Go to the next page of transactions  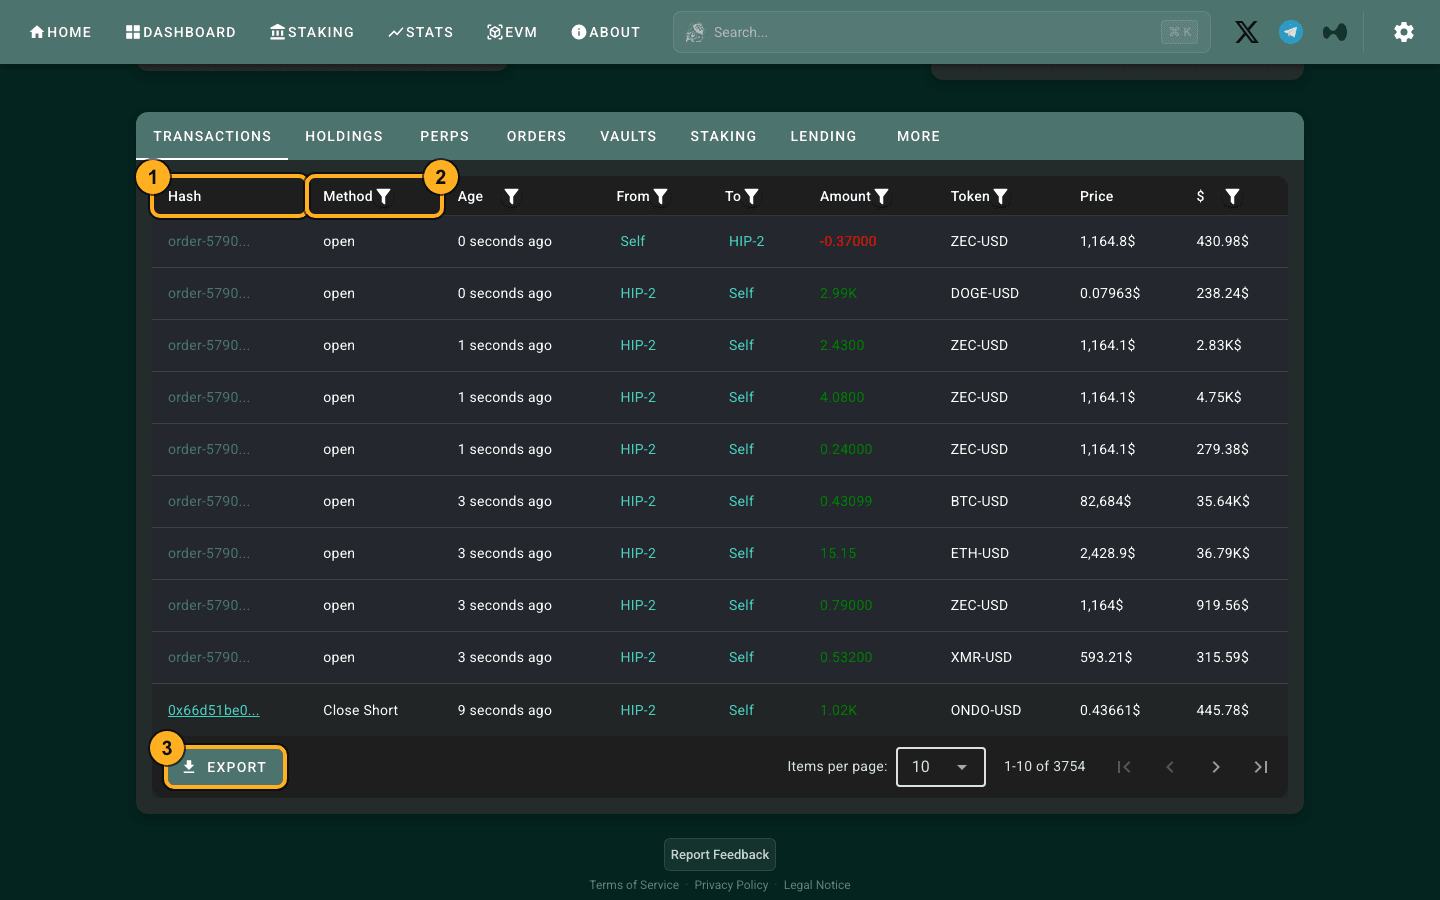1215,767
